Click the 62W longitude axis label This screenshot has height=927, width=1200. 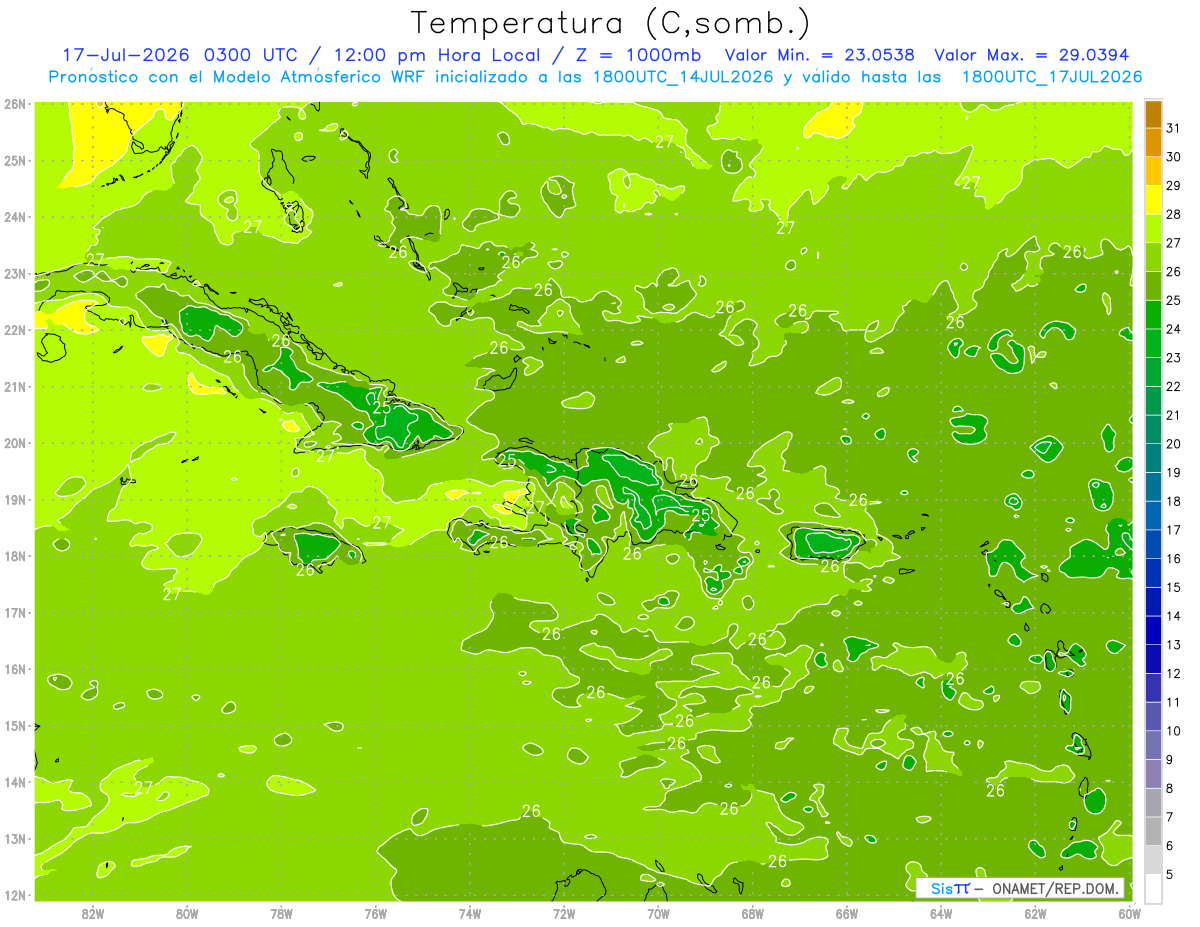1035,913
